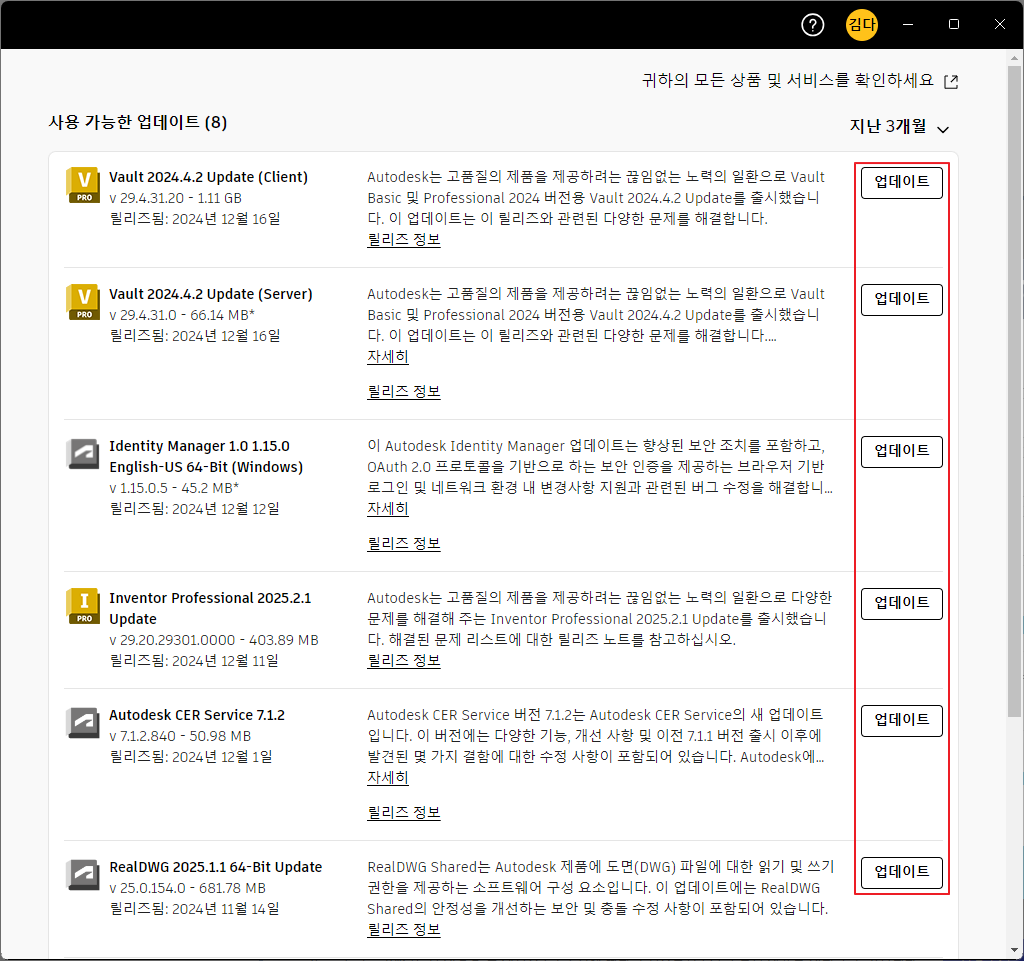Screen dimensions: 1024x961
Task: Expand the 지난 3개월 period dropdown
Action: (x=899, y=127)
